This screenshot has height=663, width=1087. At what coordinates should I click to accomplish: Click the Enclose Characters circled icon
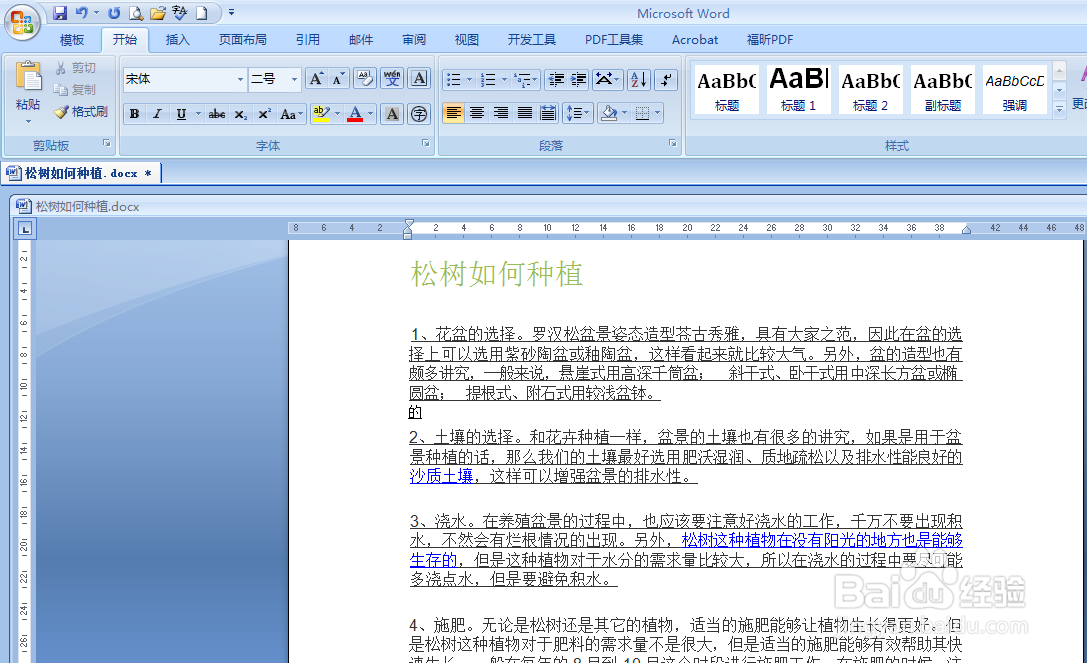[x=418, y=113]
